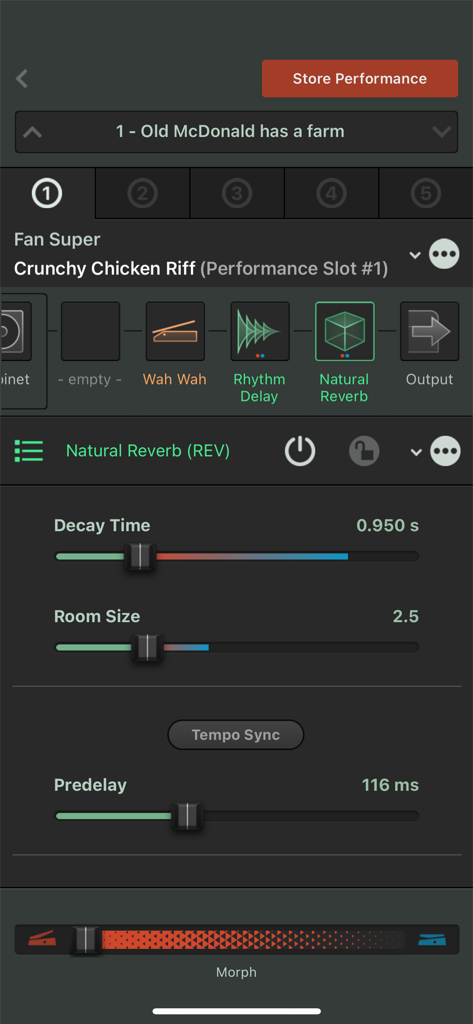Tap the back arrow icon
This screenshot has height=1024, width=473.
click(22, 79)
